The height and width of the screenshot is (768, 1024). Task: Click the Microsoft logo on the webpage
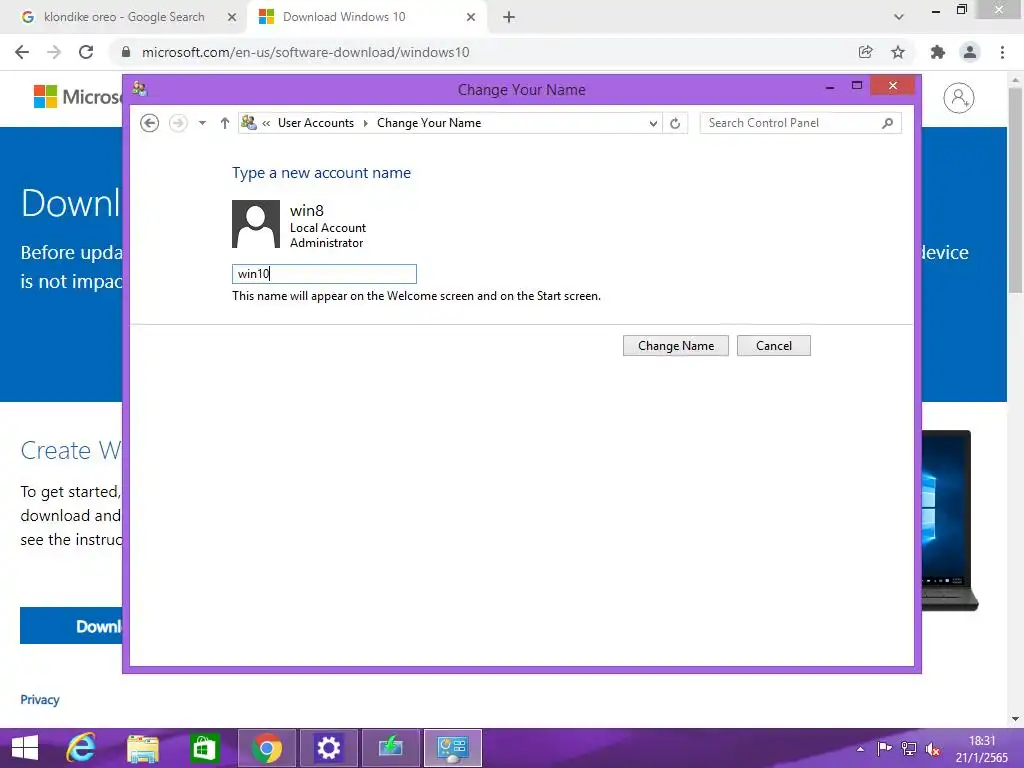pos(78,97)
